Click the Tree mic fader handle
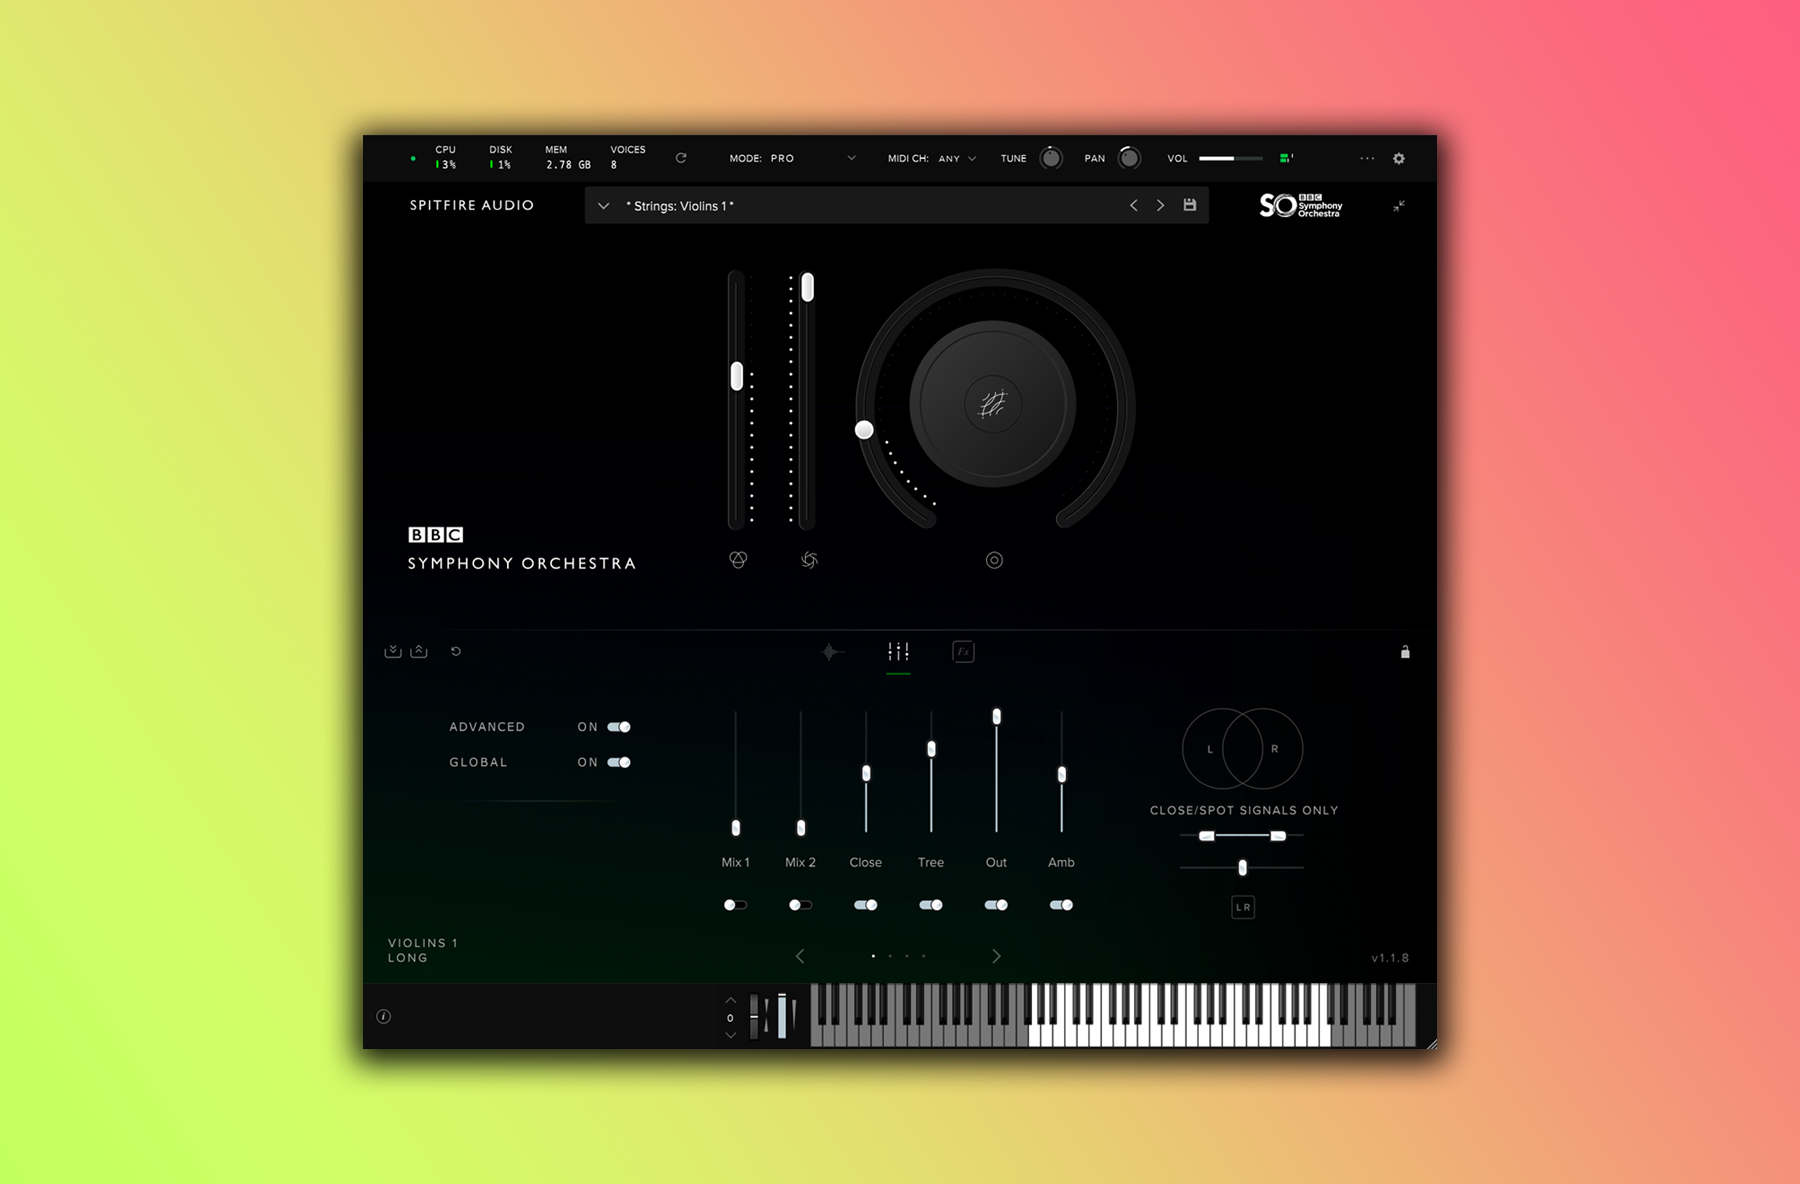1800x1184 pixels. click(931, 749)
